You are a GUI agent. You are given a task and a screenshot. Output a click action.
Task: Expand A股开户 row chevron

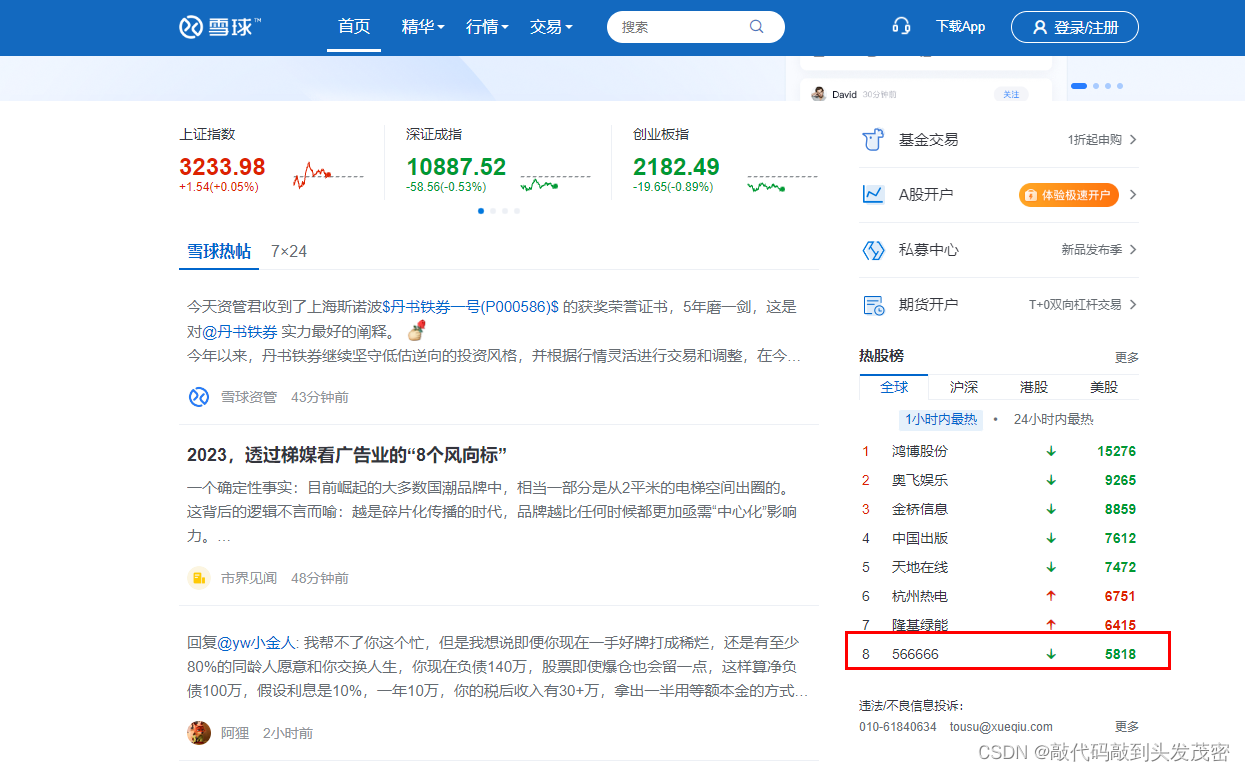(1133, 195)
